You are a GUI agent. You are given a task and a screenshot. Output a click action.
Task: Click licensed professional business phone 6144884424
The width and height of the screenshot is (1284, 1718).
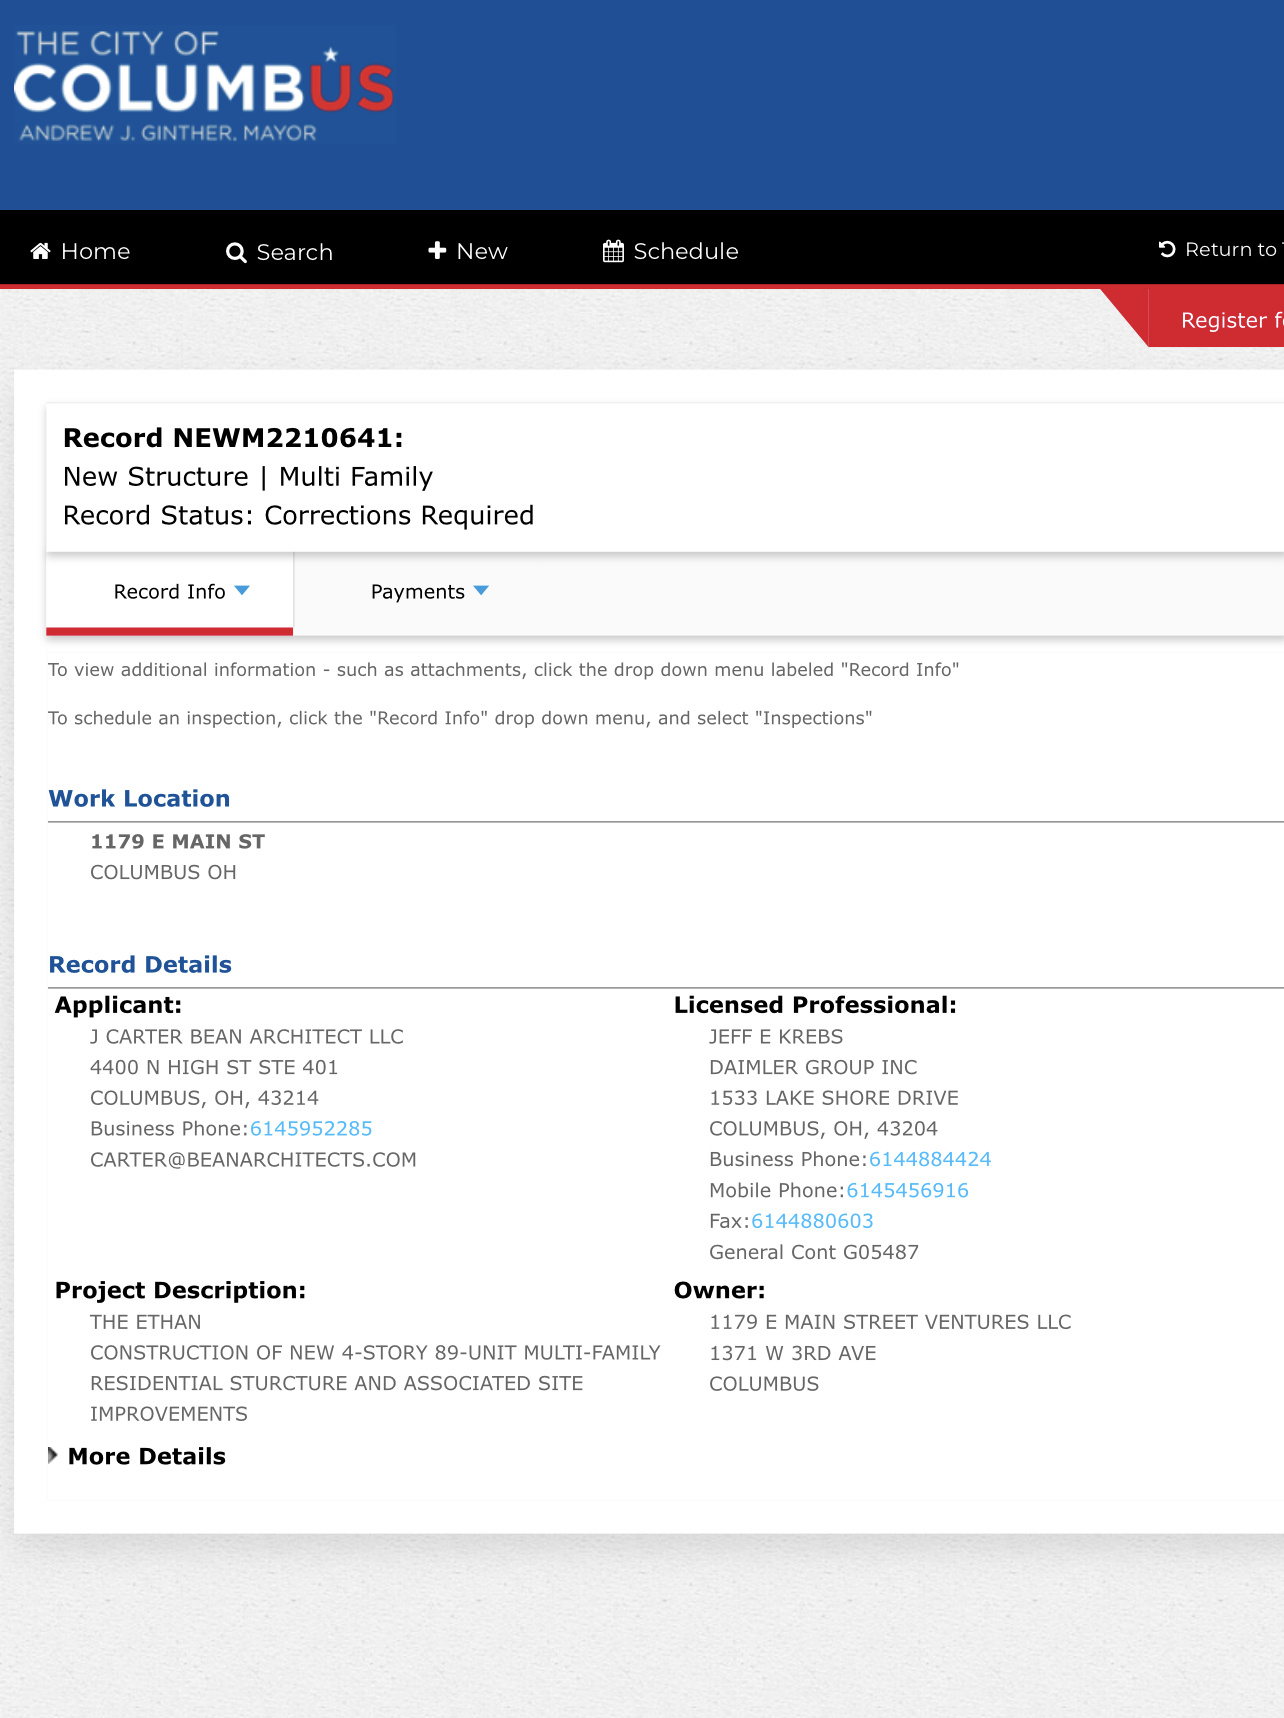pyautogui.click(x=930, y=1159)
